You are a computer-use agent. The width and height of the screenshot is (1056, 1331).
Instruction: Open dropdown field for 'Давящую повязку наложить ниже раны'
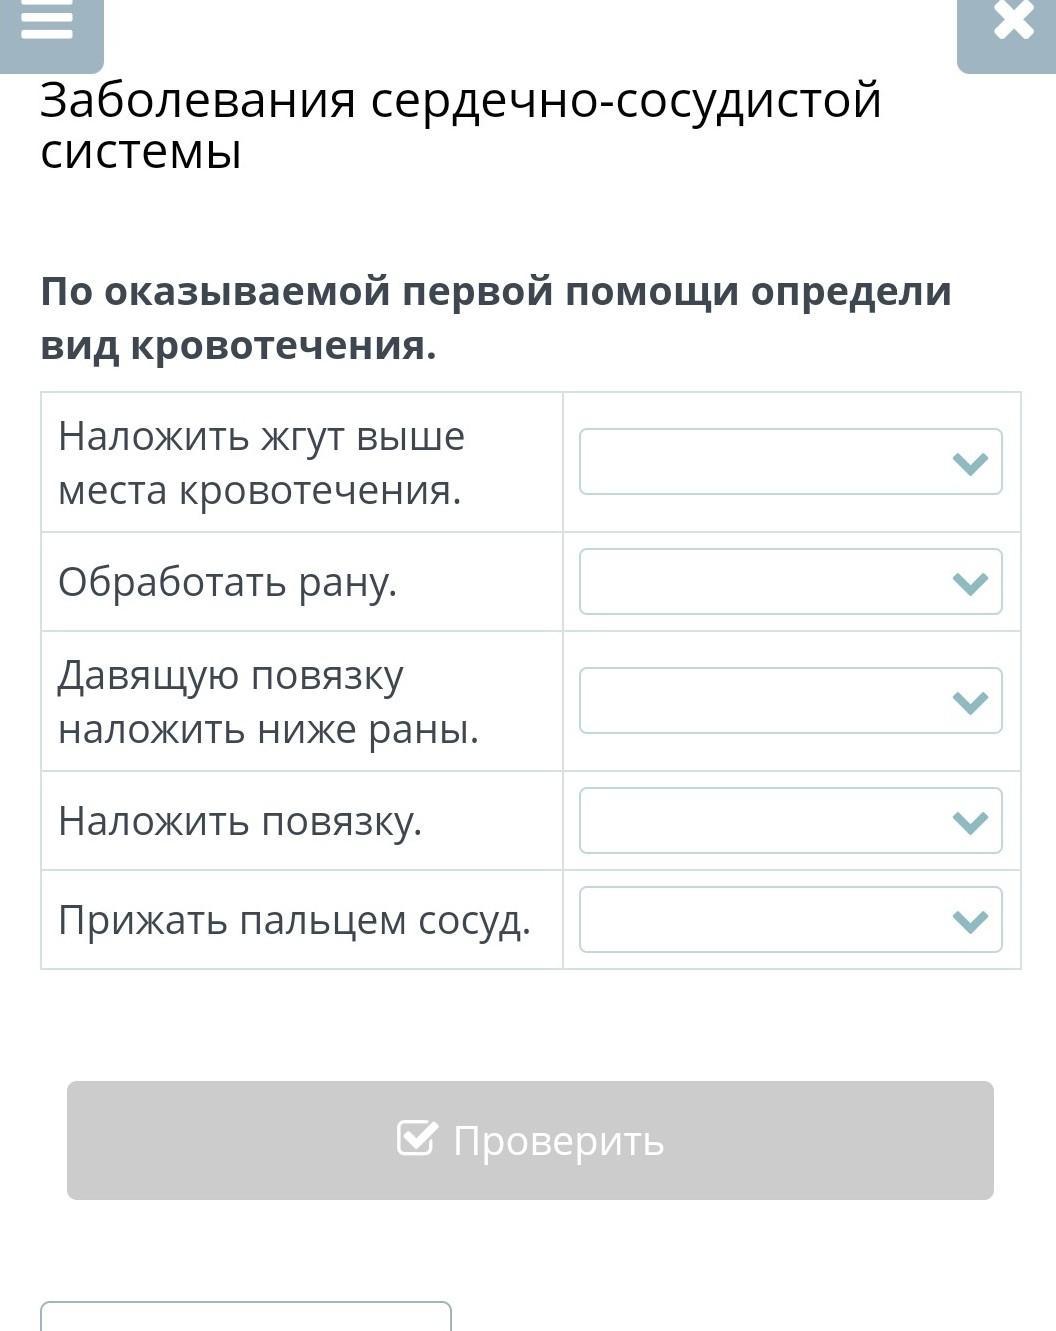point(790,701)
